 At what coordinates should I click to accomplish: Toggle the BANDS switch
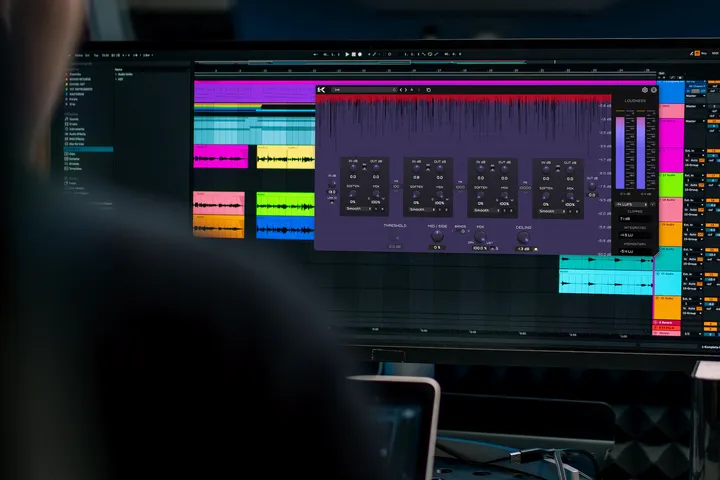tap(463, 232)
